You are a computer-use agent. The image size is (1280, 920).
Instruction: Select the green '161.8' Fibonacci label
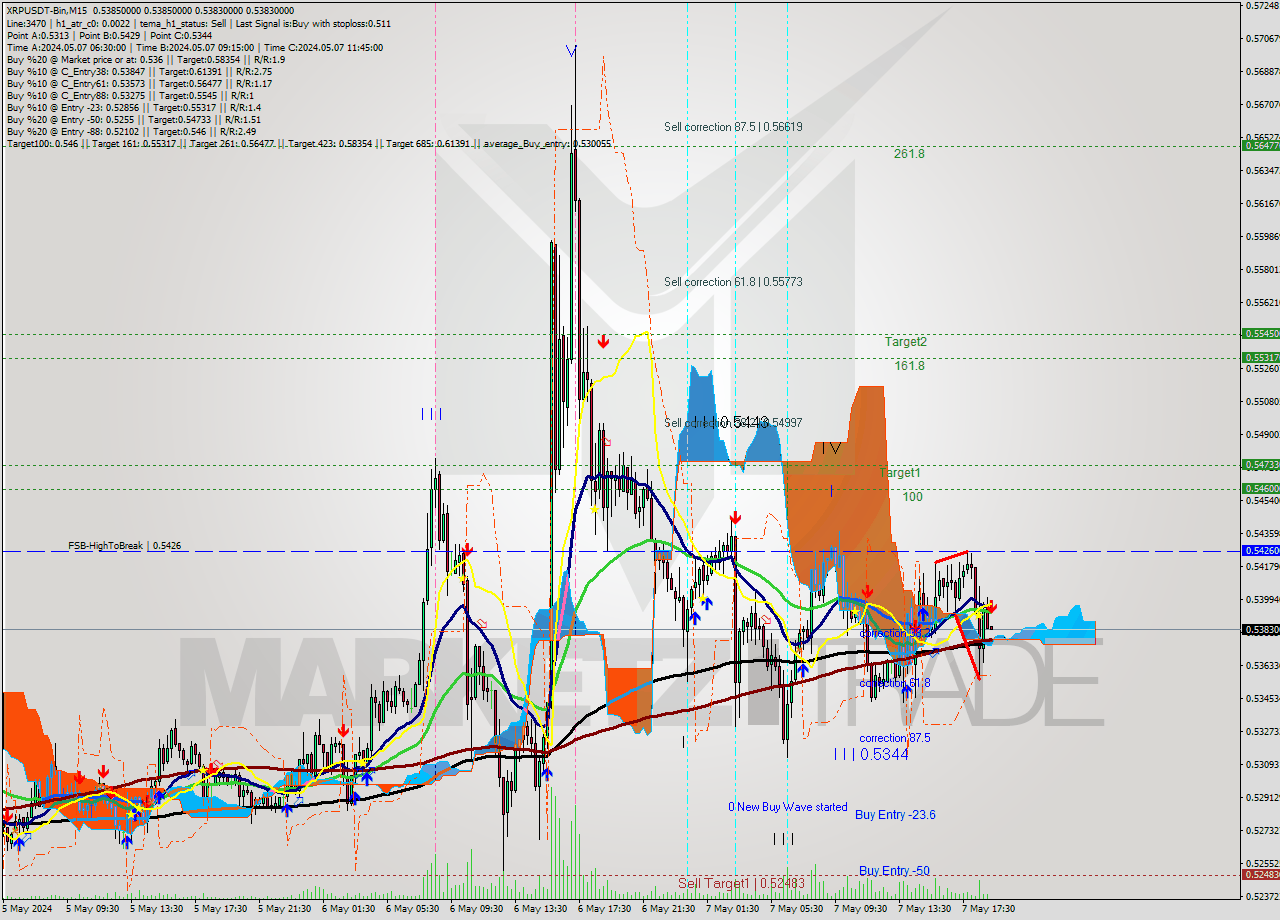tap(909, 366)
